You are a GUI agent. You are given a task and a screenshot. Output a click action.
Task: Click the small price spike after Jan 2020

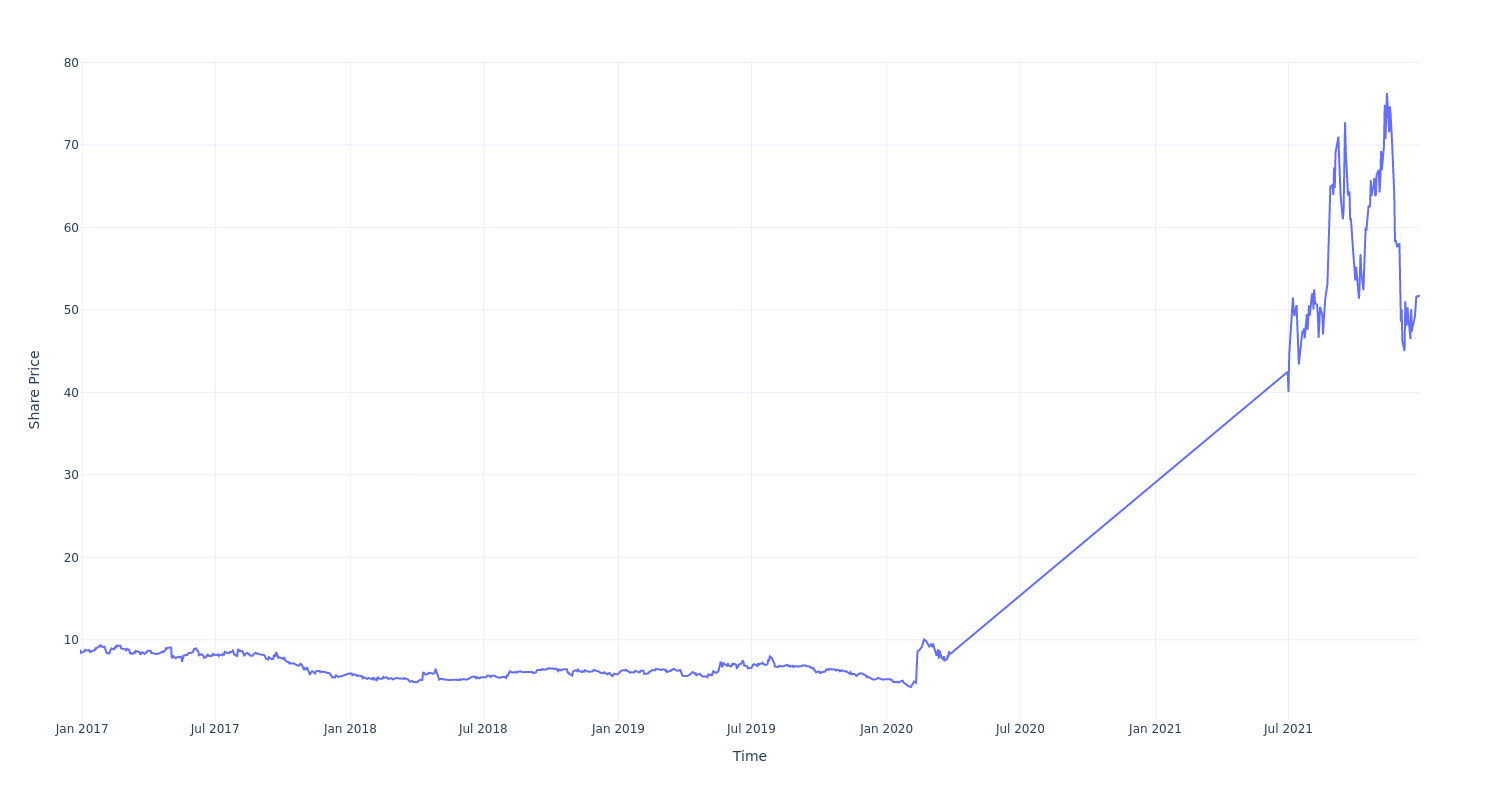924,640
